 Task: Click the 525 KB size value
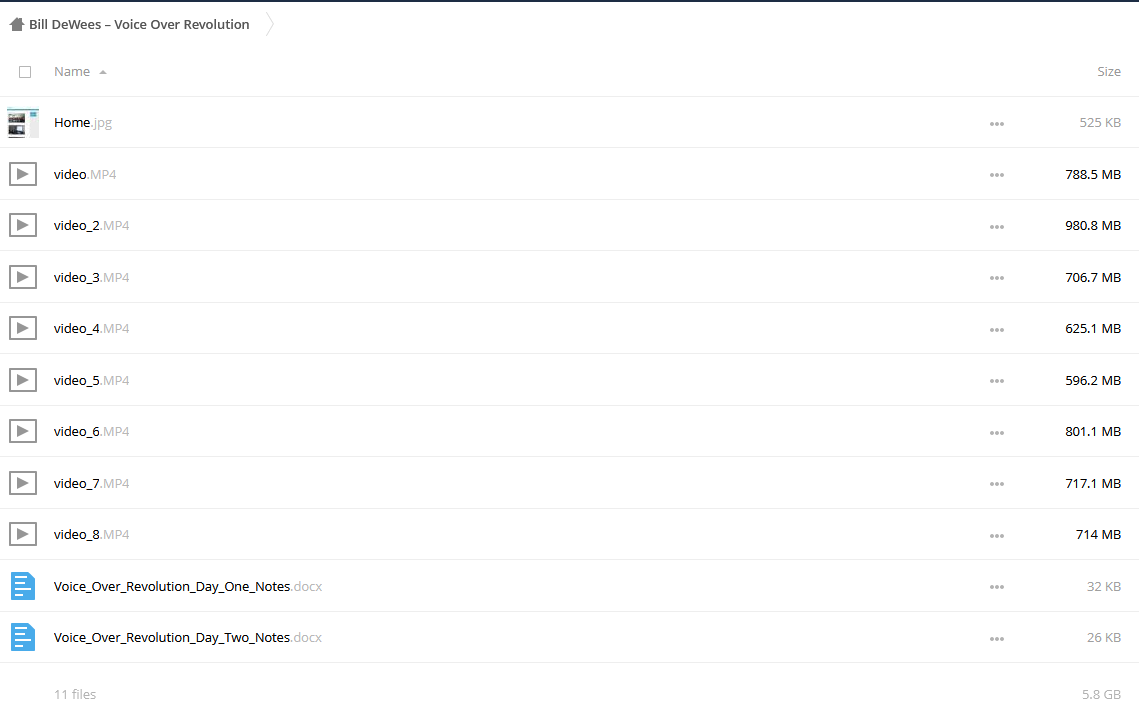1100,123
